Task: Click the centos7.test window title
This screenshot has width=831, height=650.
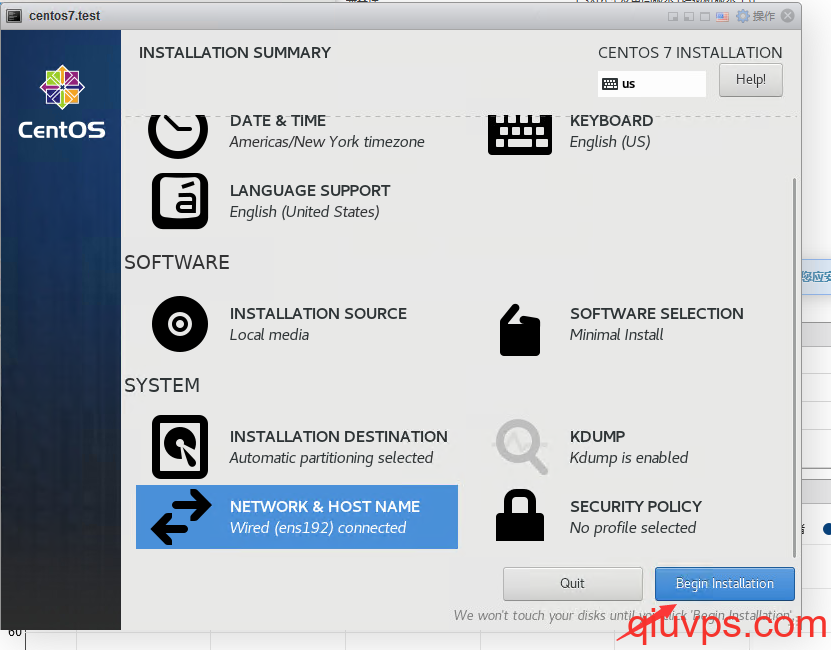Action: click(x=65, y=16)
